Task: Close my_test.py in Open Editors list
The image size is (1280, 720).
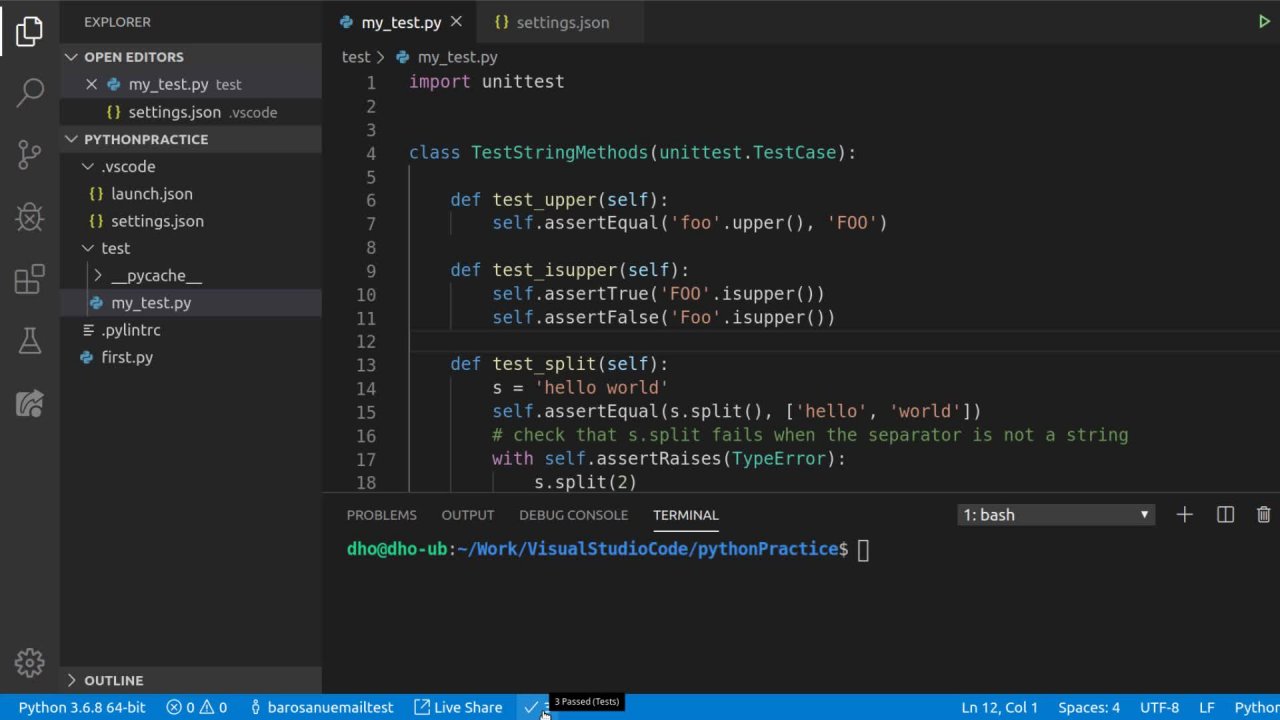Action: (91, 84)
